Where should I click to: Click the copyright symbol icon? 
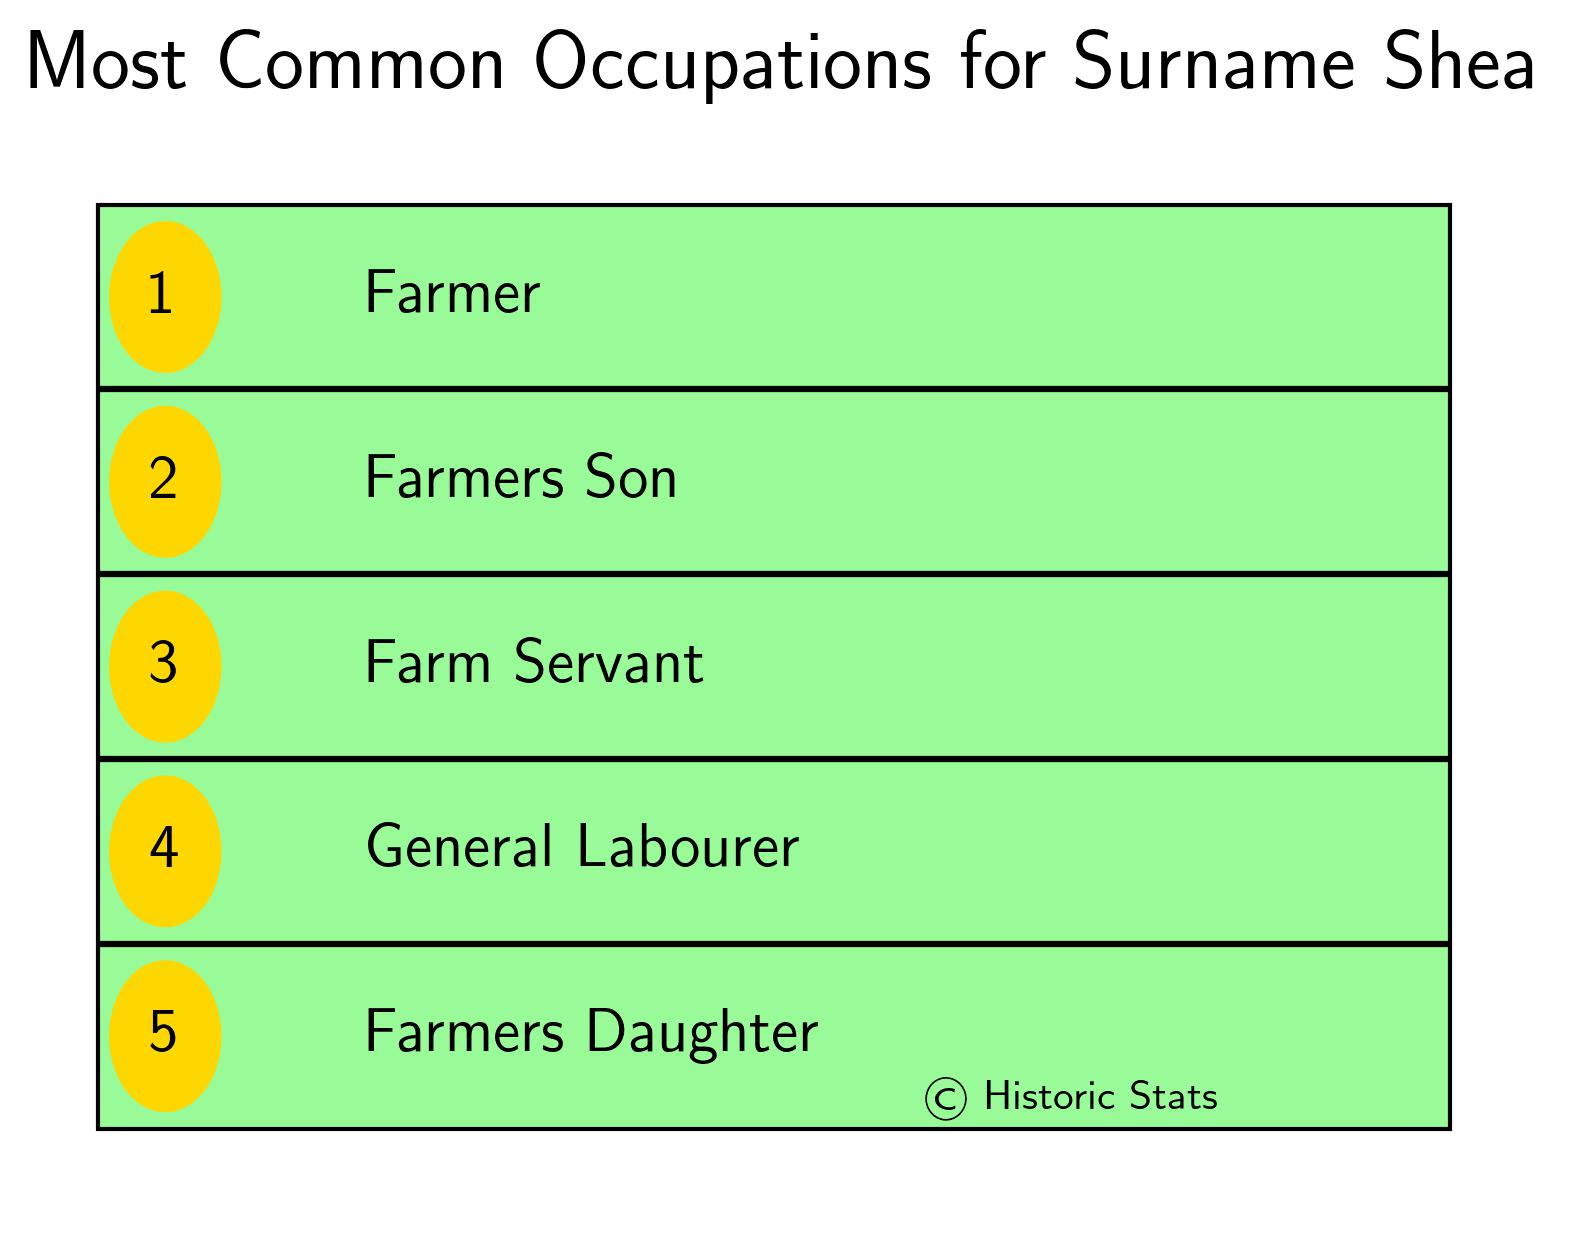(x=946, y=1098)
